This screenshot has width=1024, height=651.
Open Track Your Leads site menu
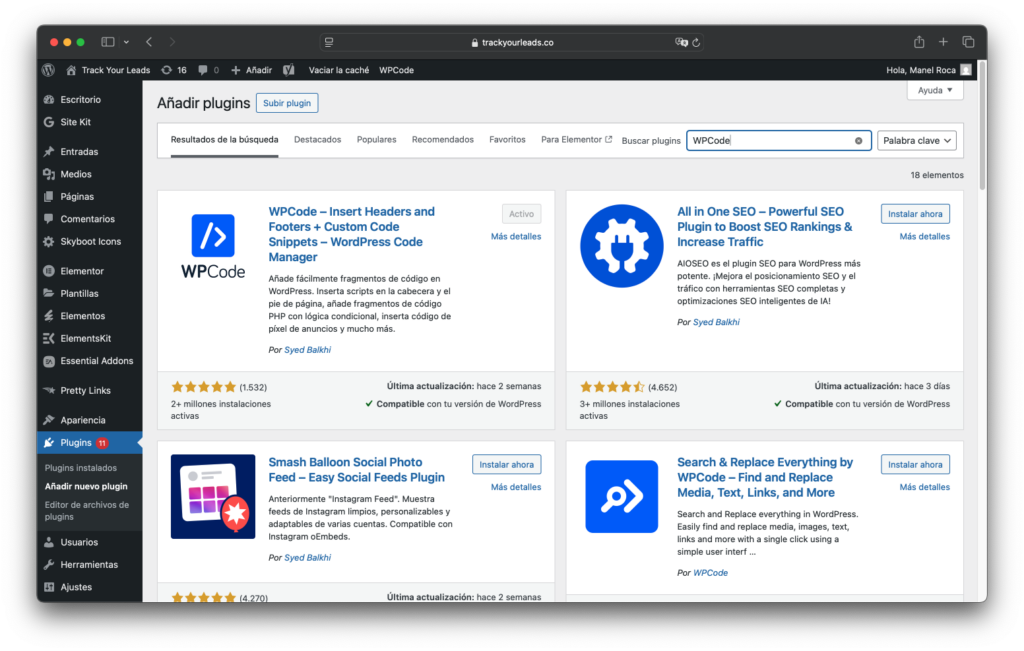pyautogui.click(x=108, y=70)
